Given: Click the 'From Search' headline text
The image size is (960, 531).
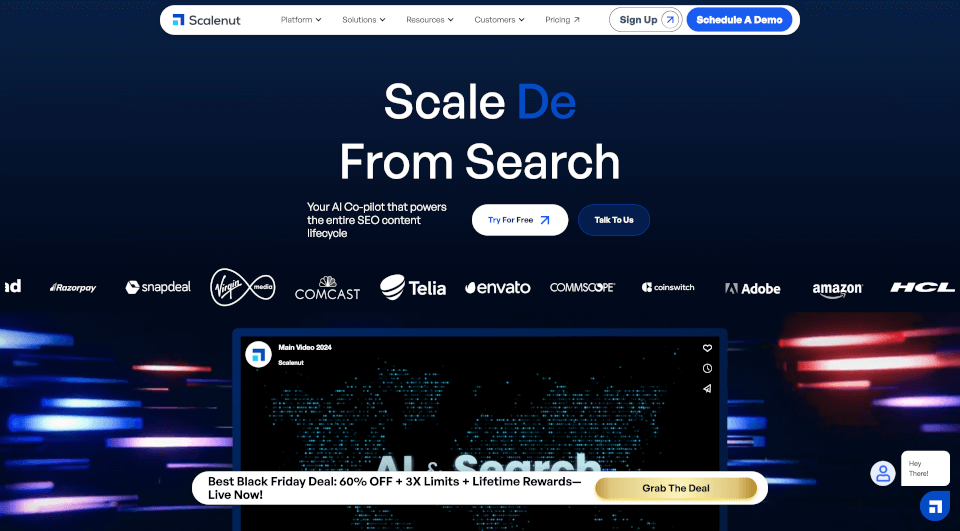Looking at the screenshot, I should [480, 162].
